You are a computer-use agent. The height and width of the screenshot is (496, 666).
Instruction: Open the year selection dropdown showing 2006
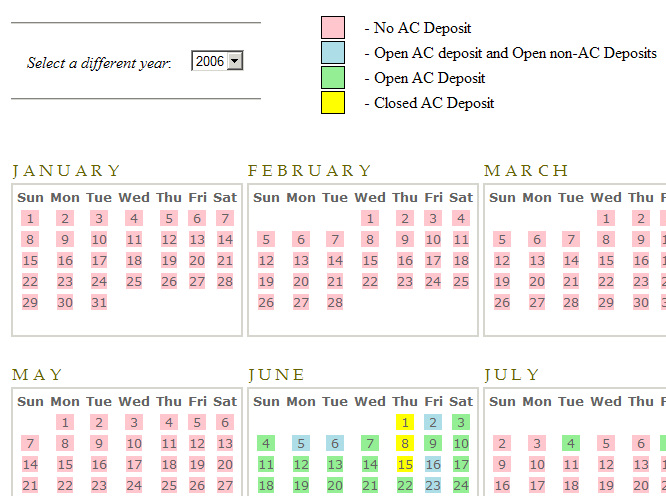217,61
